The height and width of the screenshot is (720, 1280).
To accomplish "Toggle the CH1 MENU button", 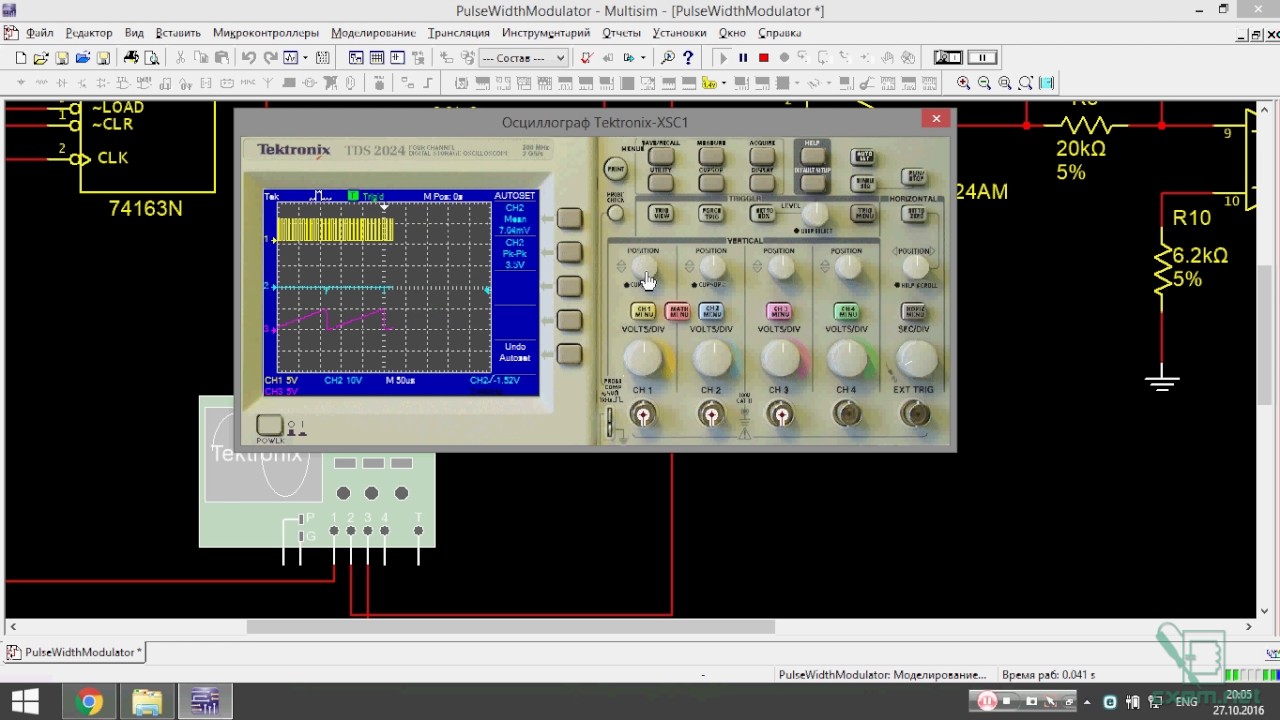I will [x=643, y=312].
